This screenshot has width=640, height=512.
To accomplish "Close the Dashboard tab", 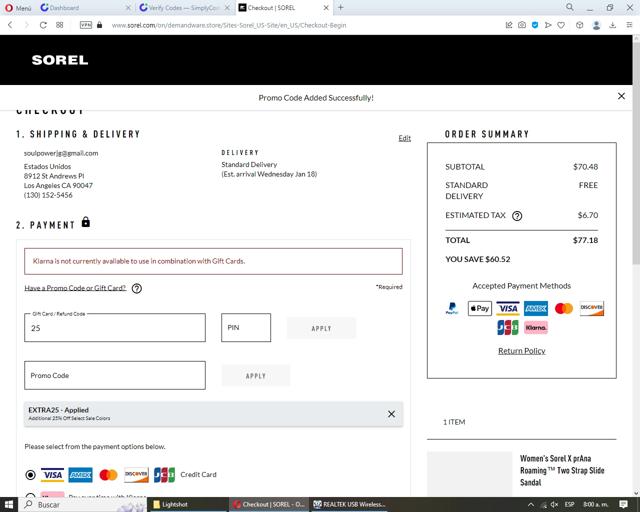I will pos(128,8).
